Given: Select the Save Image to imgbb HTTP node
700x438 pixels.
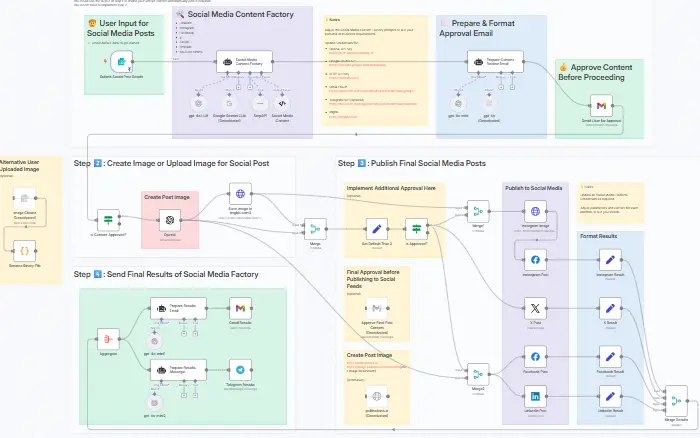Looking at the screenshot, I should 240,194.
